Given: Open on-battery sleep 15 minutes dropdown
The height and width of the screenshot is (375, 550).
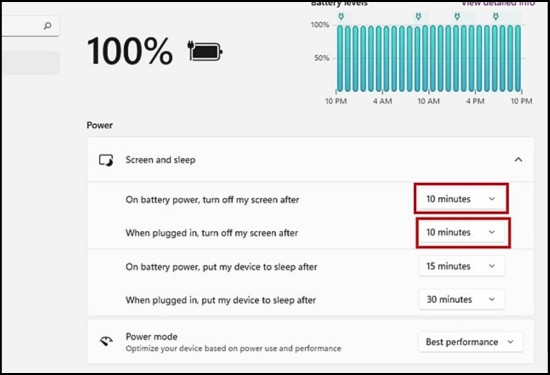Looking at the screenshot, I should 462,266.
